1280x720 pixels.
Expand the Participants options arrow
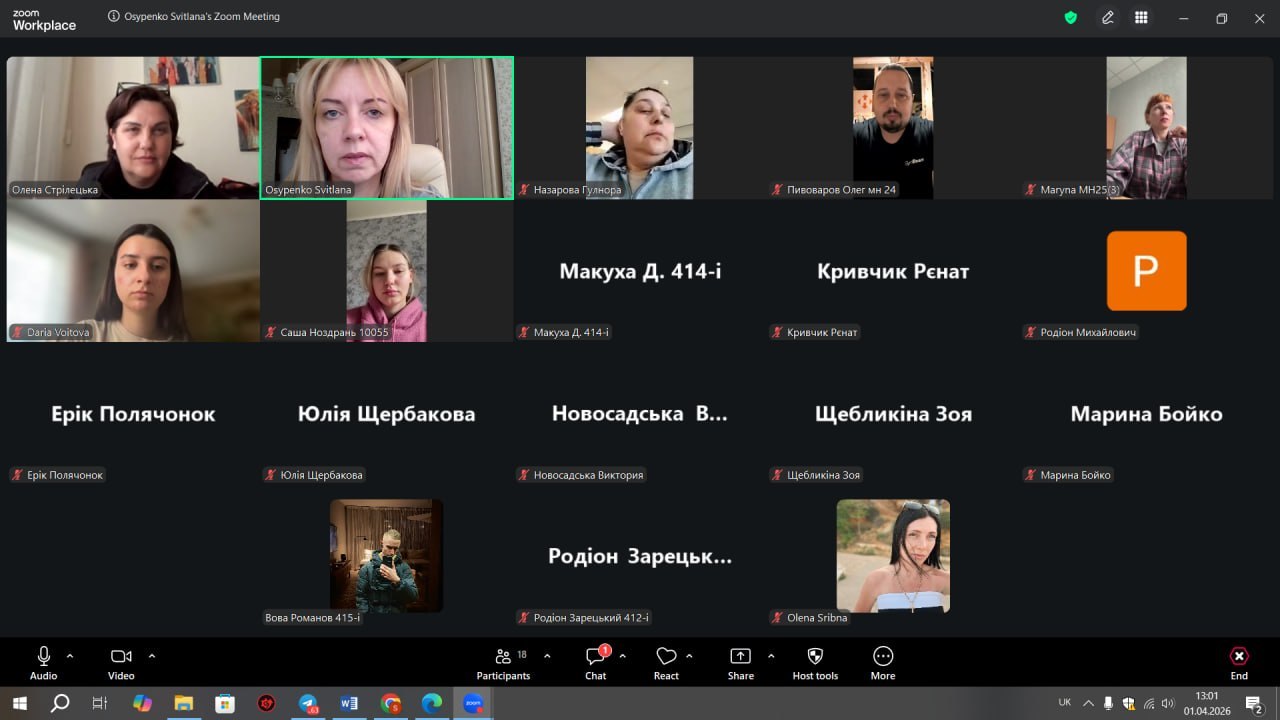pyautogui.click(x=547, y=656)
